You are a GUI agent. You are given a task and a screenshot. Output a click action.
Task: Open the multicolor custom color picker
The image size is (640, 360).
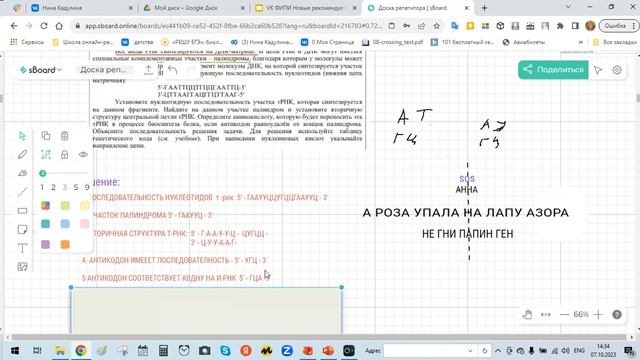(45, 205)
